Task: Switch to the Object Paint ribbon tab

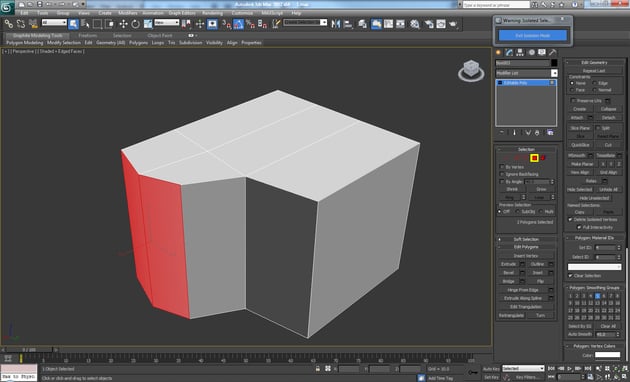Action: 160,35
